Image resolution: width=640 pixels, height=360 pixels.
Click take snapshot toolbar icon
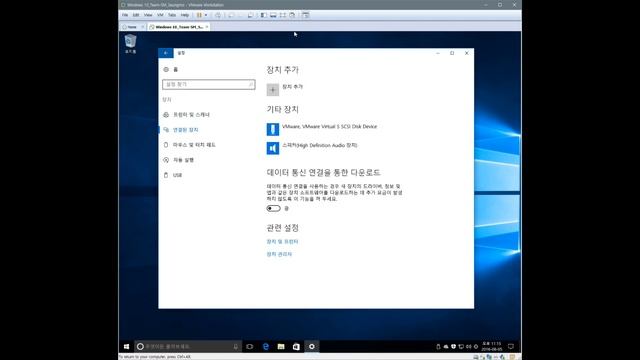tap(231, 15)
